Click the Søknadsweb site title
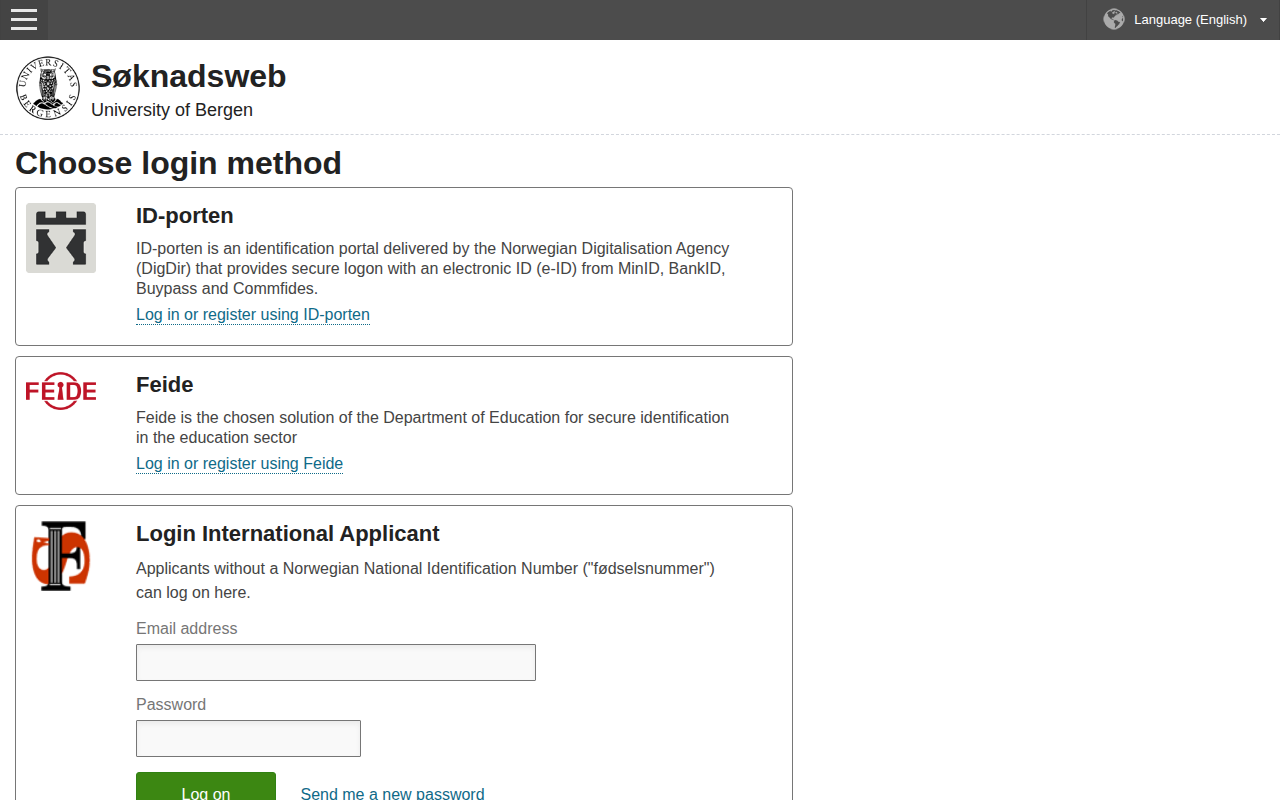Screen dimensions: 1280x800 click(188, 76)
